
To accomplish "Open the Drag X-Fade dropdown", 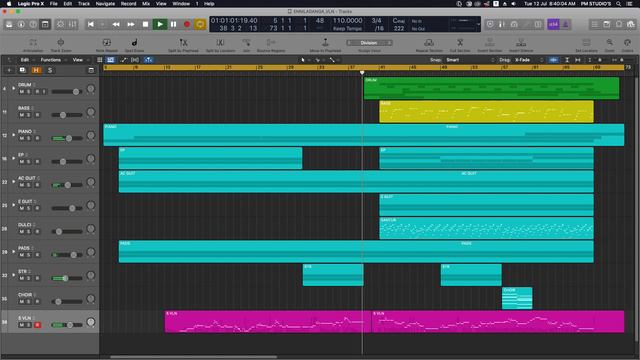I will [529, 60].
